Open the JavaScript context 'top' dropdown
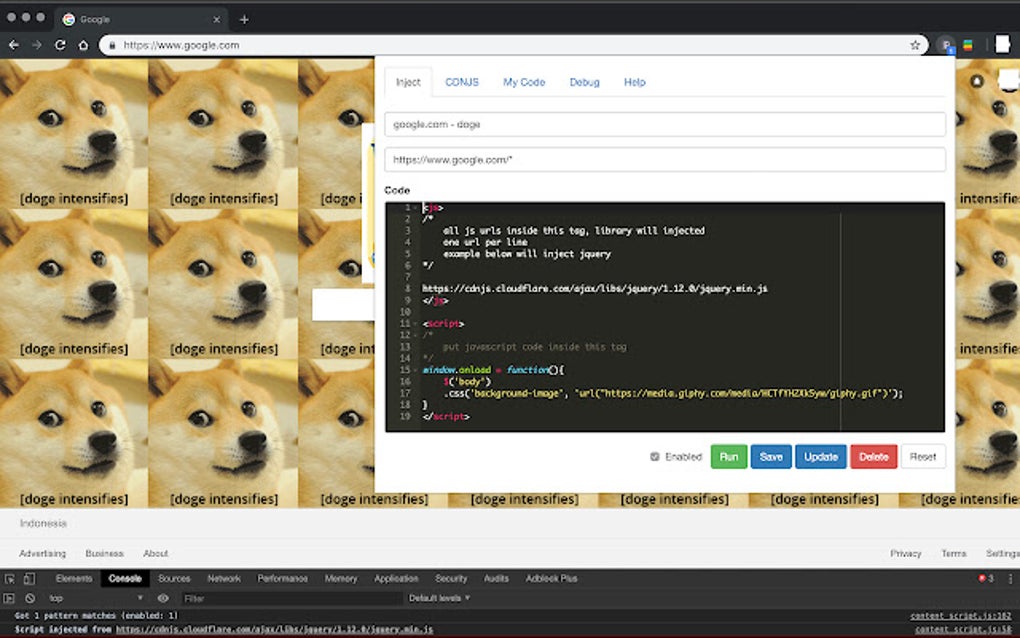 point(96,598)
